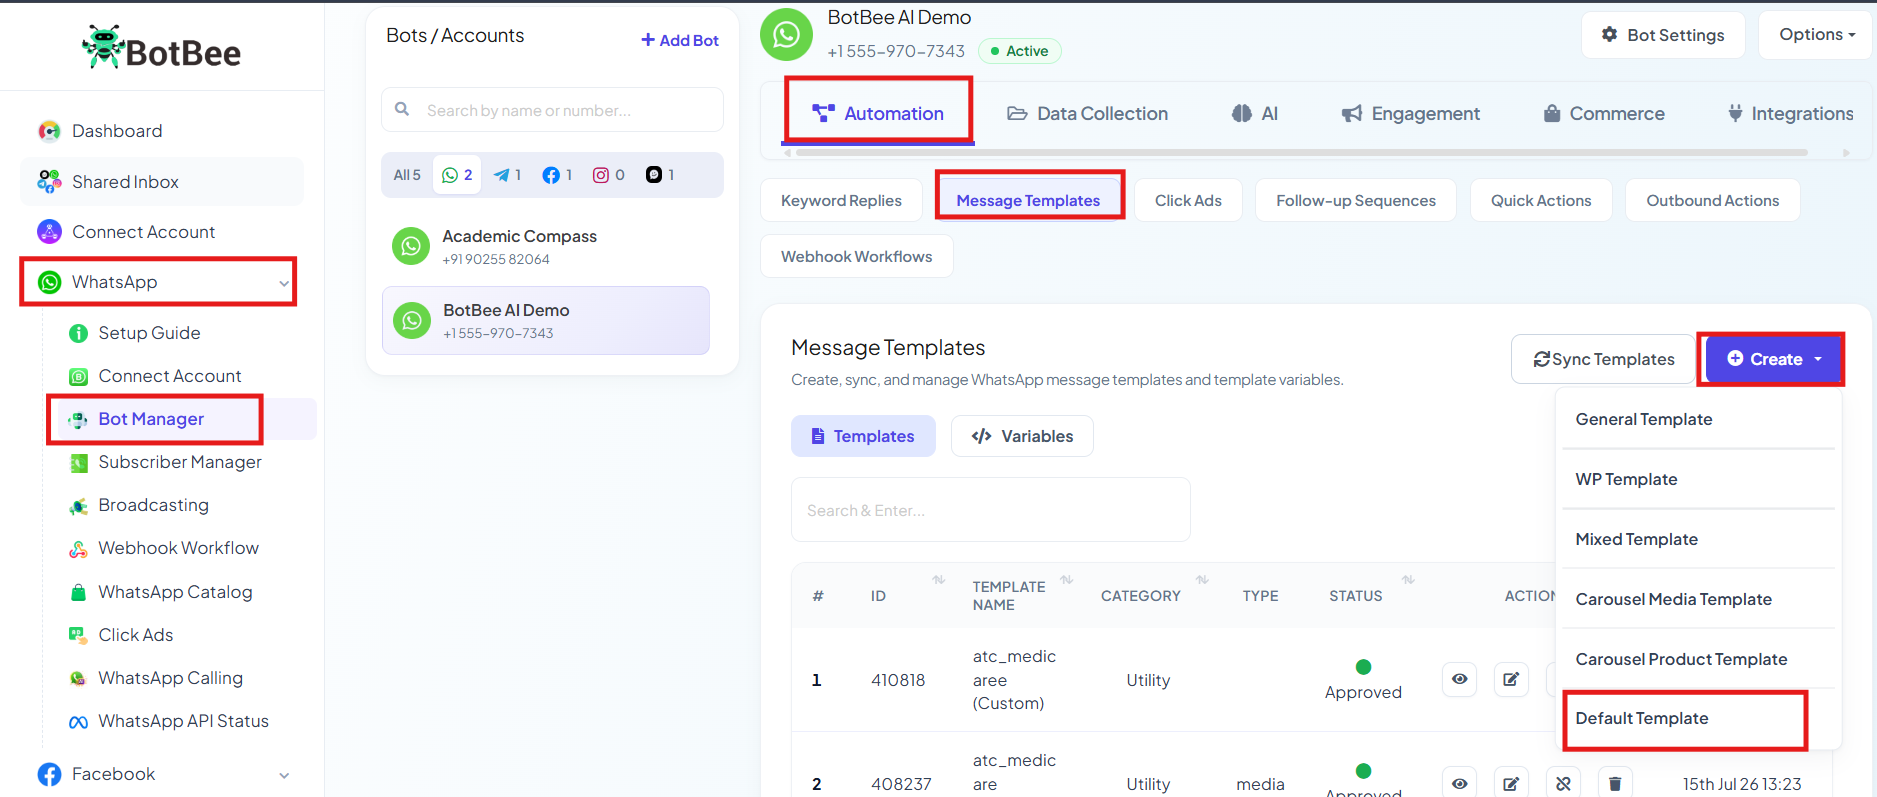Viewport: 1877px width, 797px height.
Task: Click the BotBee logo
Action: click(x=161, y=48)
